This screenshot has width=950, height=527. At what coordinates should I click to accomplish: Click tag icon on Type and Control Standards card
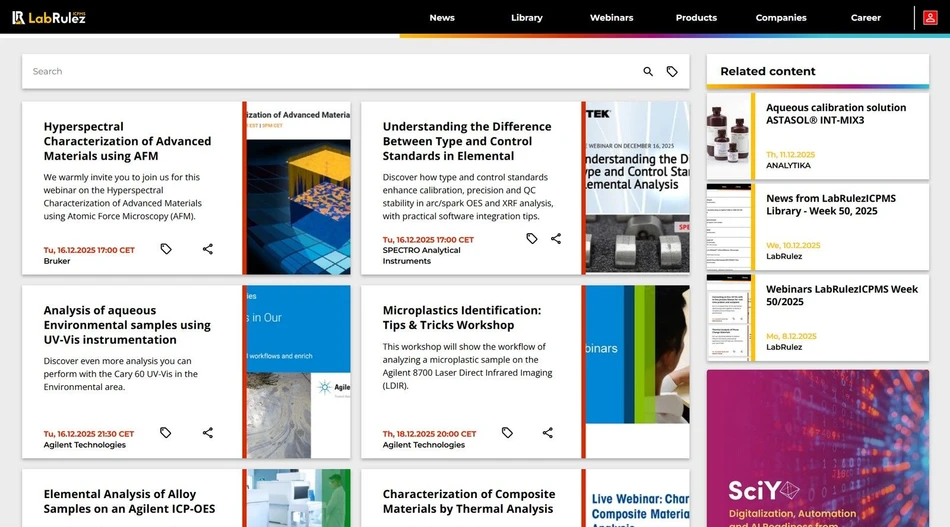(x=531, y=239)
